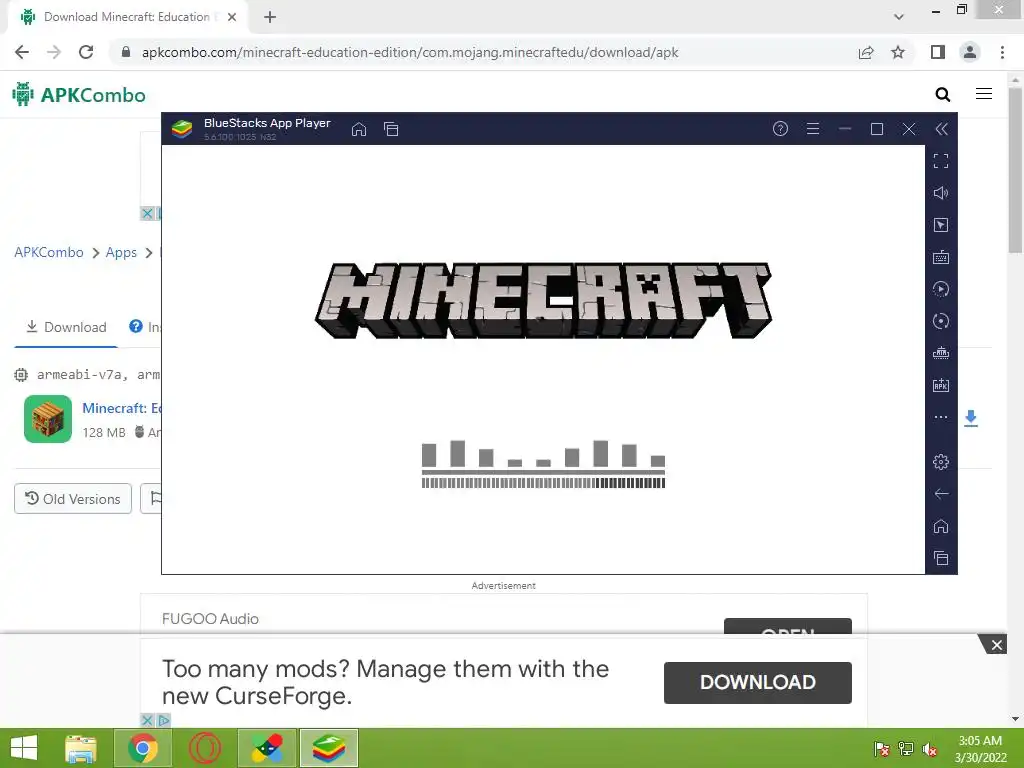Open BlueStacks home from title bar

click(x=359, y=129)
